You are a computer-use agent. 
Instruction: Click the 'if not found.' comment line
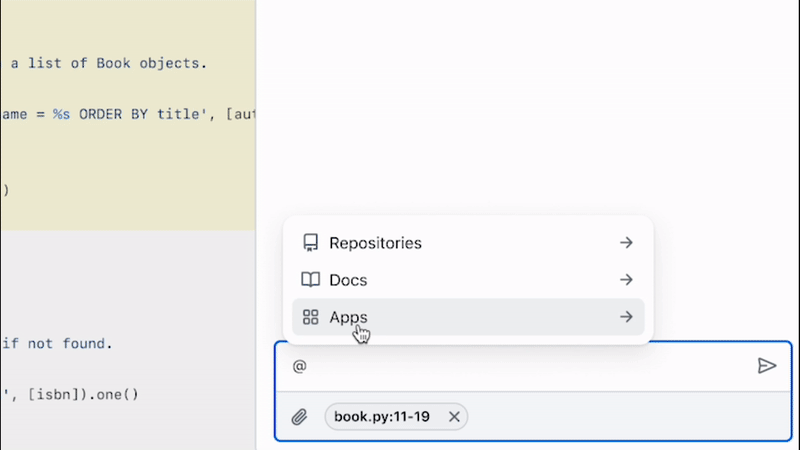tap(57, 344)
